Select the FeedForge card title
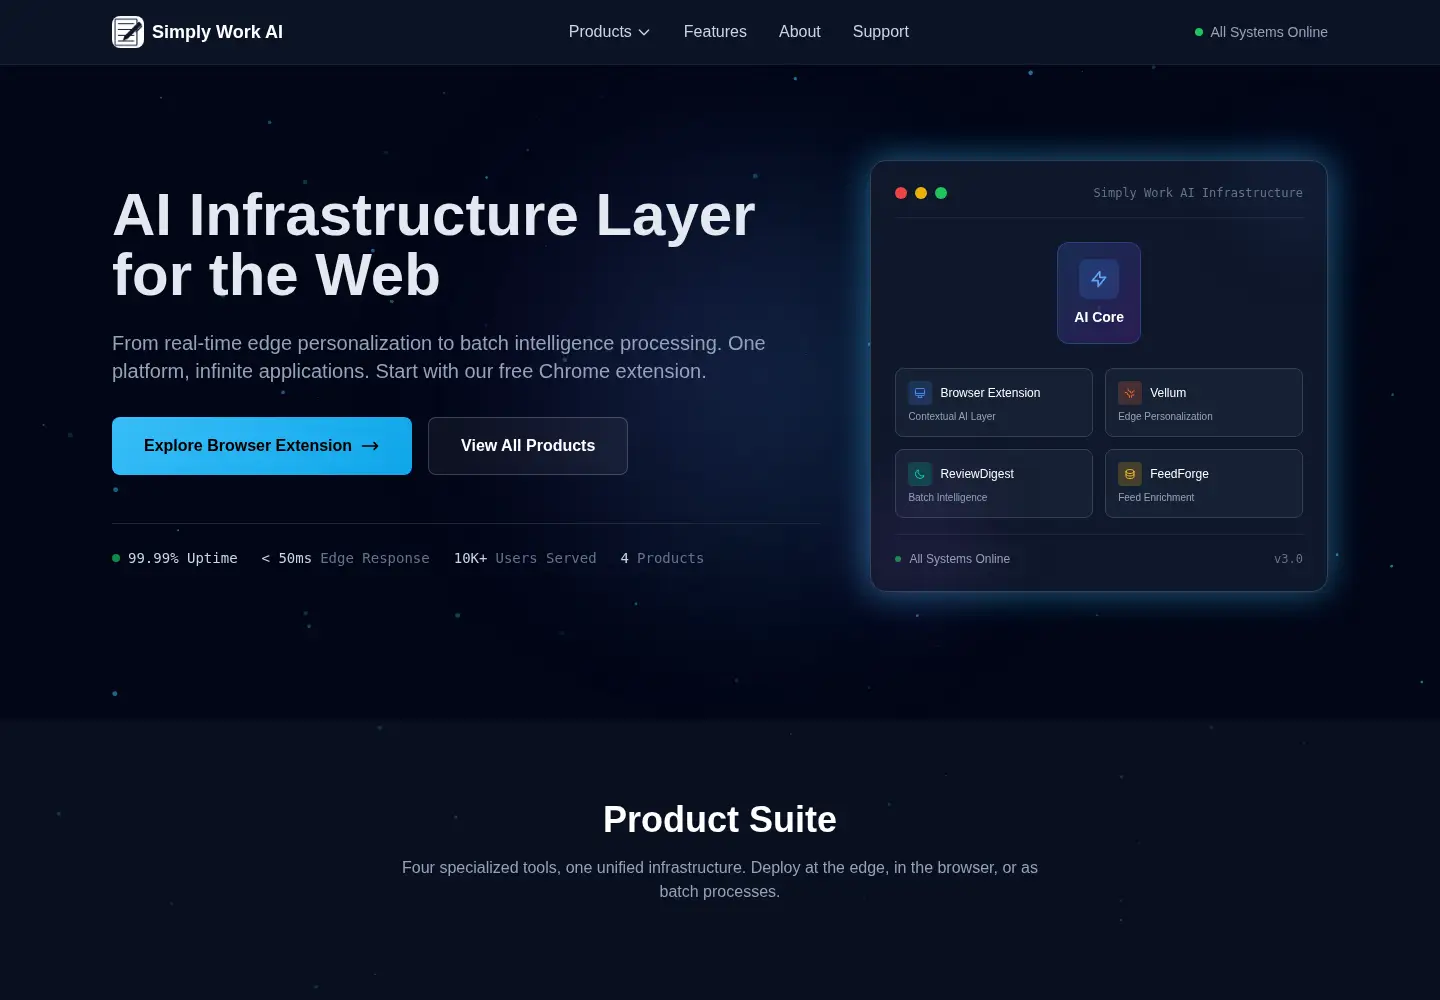Screen dimensions: 1440x1000 1179,474
